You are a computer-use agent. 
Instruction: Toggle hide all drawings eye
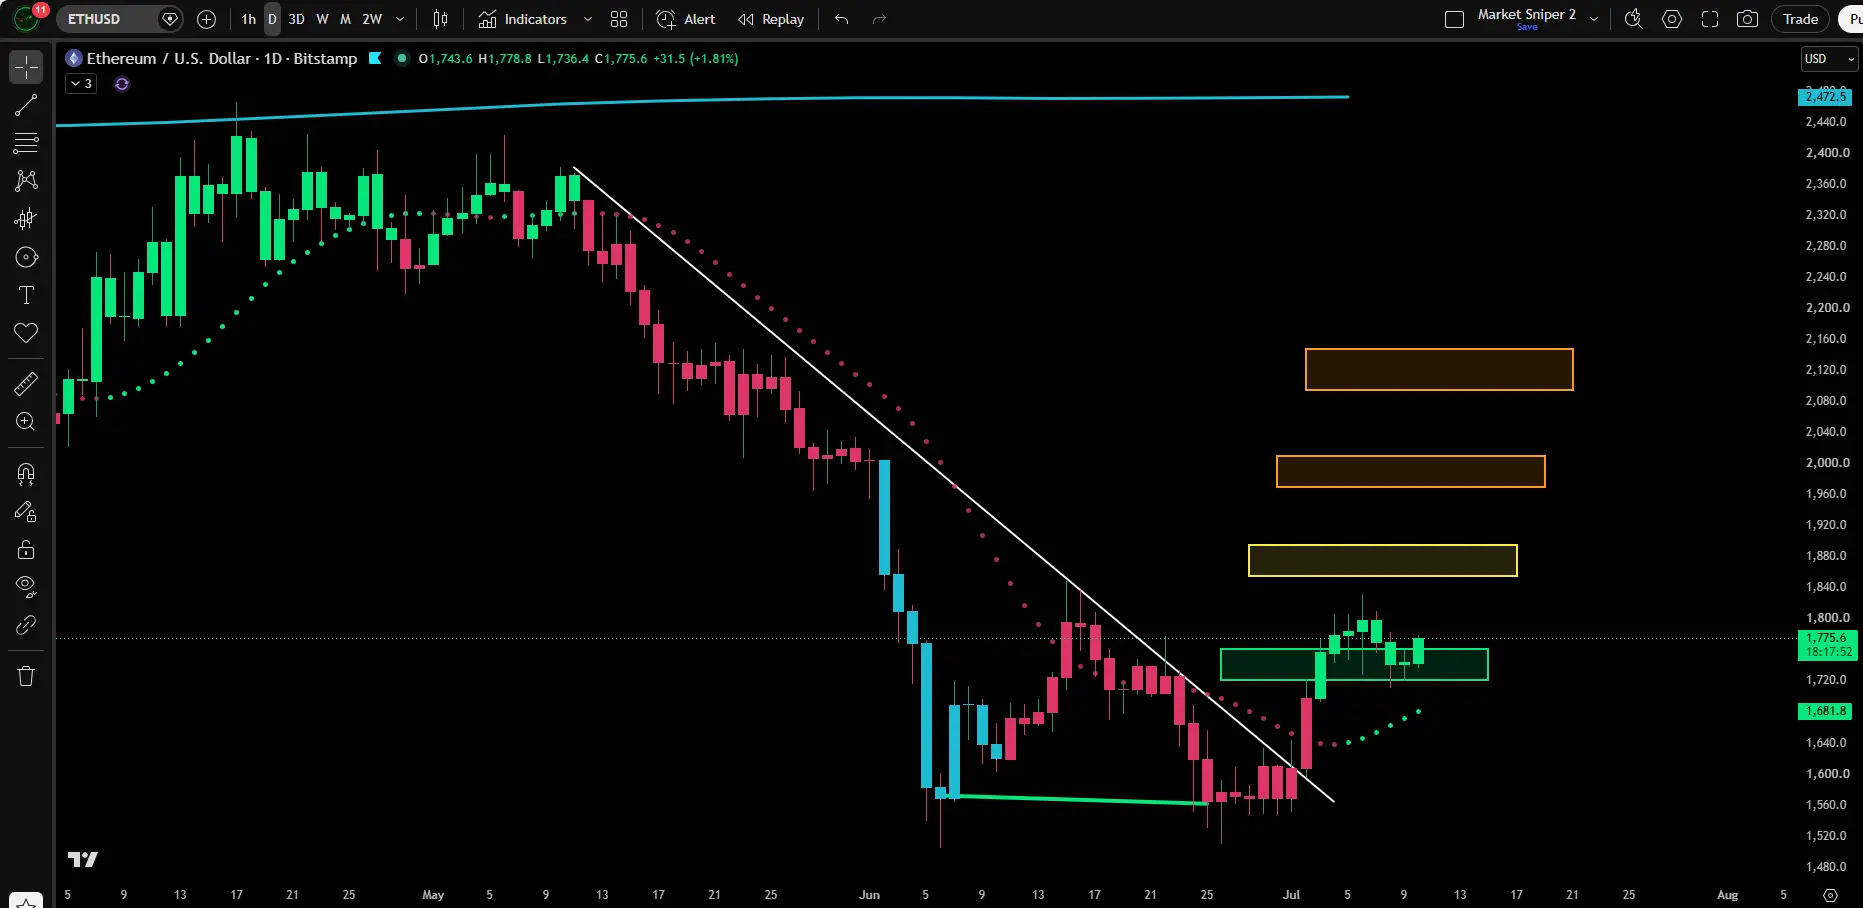(x=26, y=587)
